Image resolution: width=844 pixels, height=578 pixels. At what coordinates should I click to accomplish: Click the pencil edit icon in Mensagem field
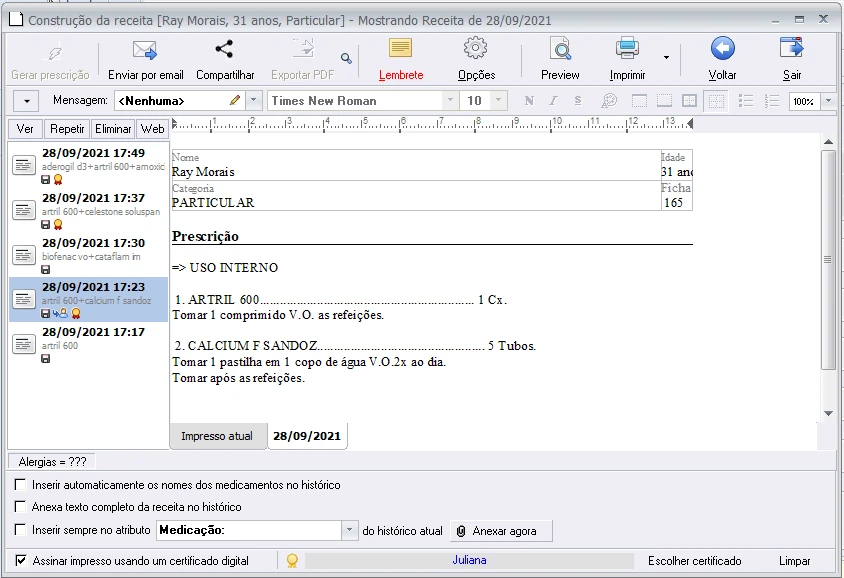coord(235,100)
